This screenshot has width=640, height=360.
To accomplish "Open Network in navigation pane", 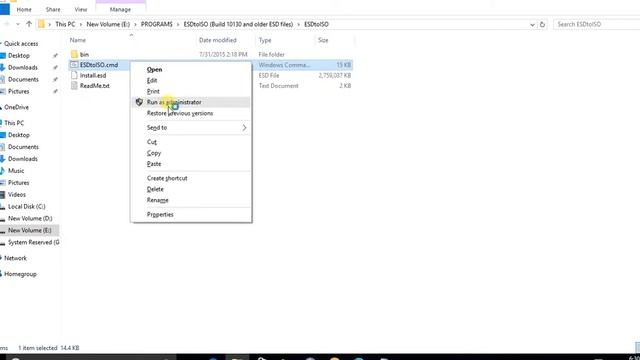I will coord(16,258).
